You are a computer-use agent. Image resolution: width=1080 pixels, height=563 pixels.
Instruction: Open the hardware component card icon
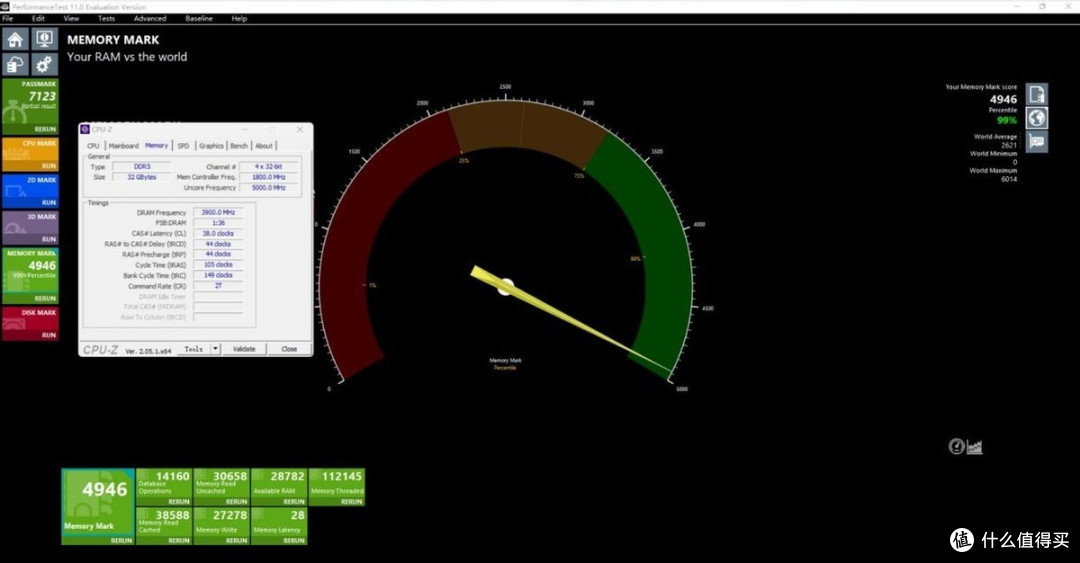click(x=1037, y=142)
